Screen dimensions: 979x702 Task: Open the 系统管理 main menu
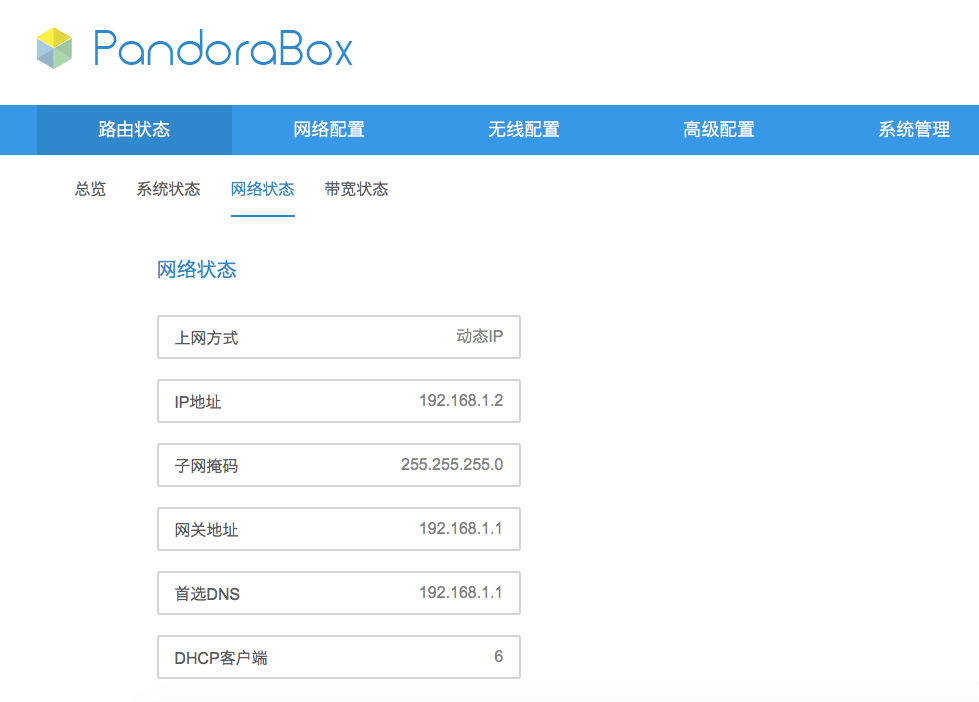click(x=914, y=129)
